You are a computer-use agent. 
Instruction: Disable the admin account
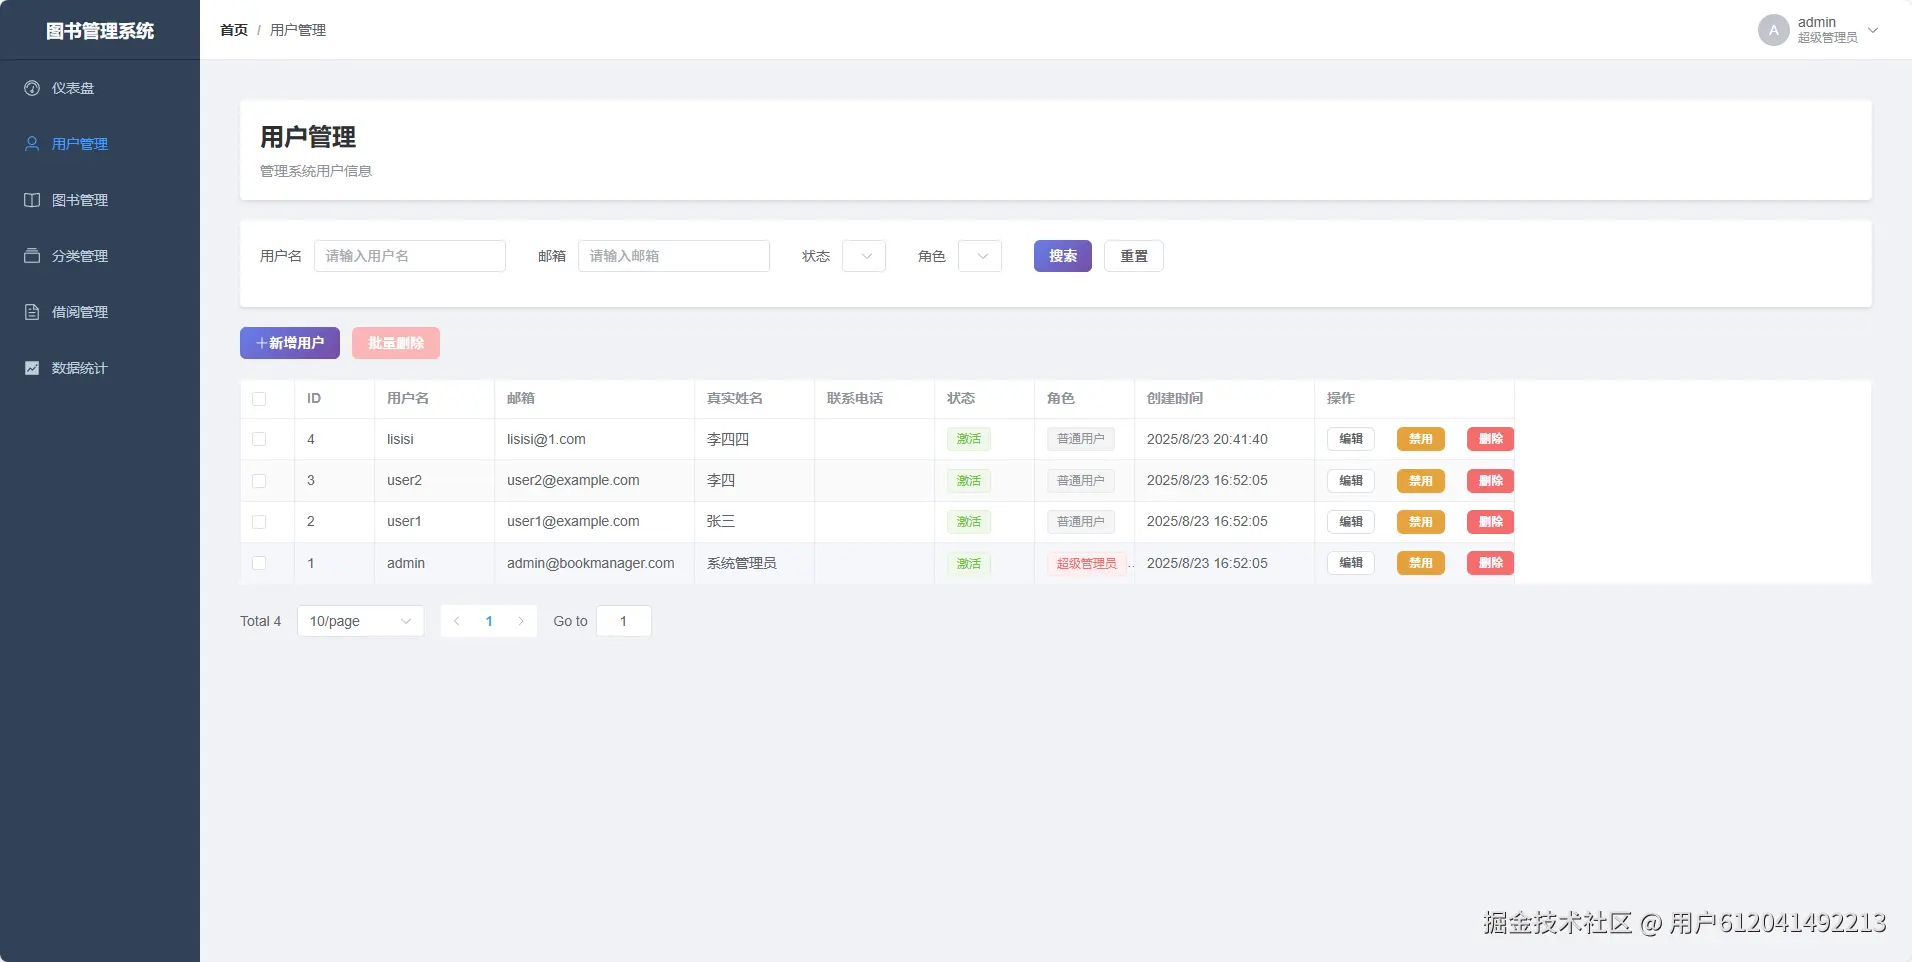click(x=1421, y=563)
